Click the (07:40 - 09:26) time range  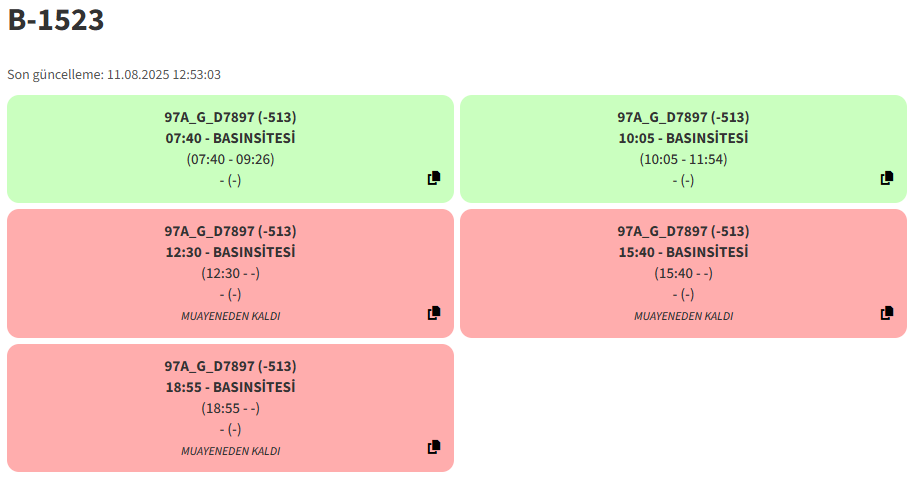pos(230,159)
